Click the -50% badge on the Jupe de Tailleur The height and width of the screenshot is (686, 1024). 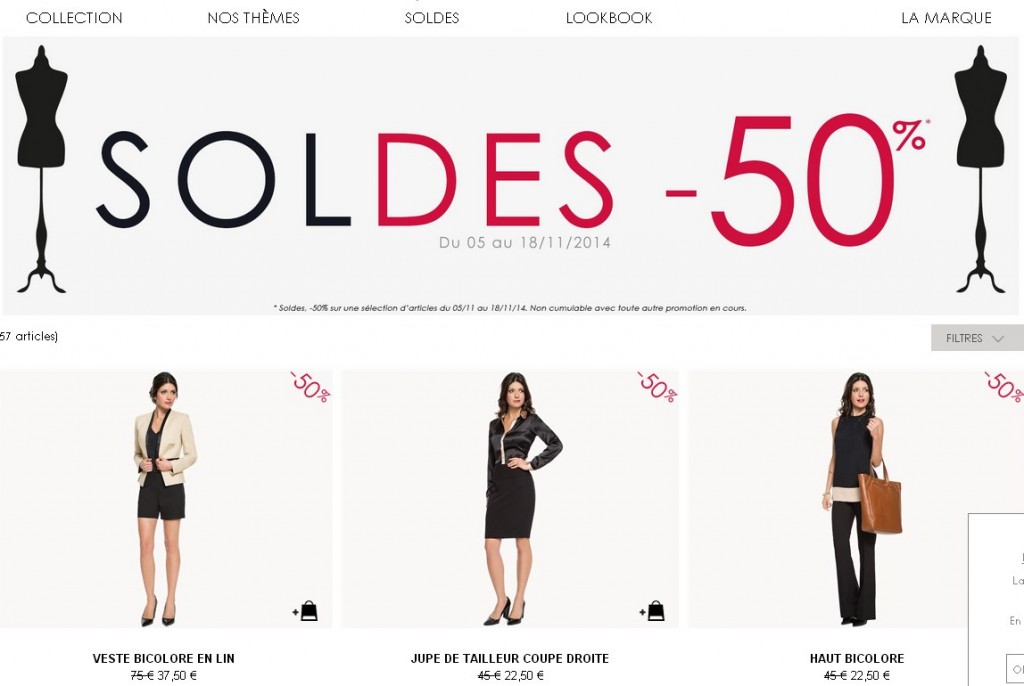click(x=658, y=386)
